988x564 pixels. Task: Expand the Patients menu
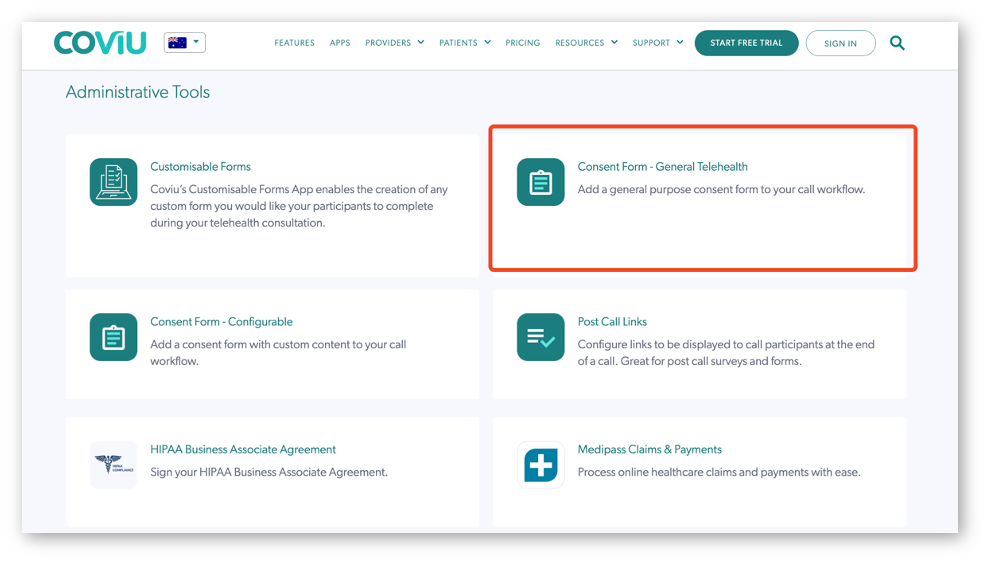[x=465, y=43]
